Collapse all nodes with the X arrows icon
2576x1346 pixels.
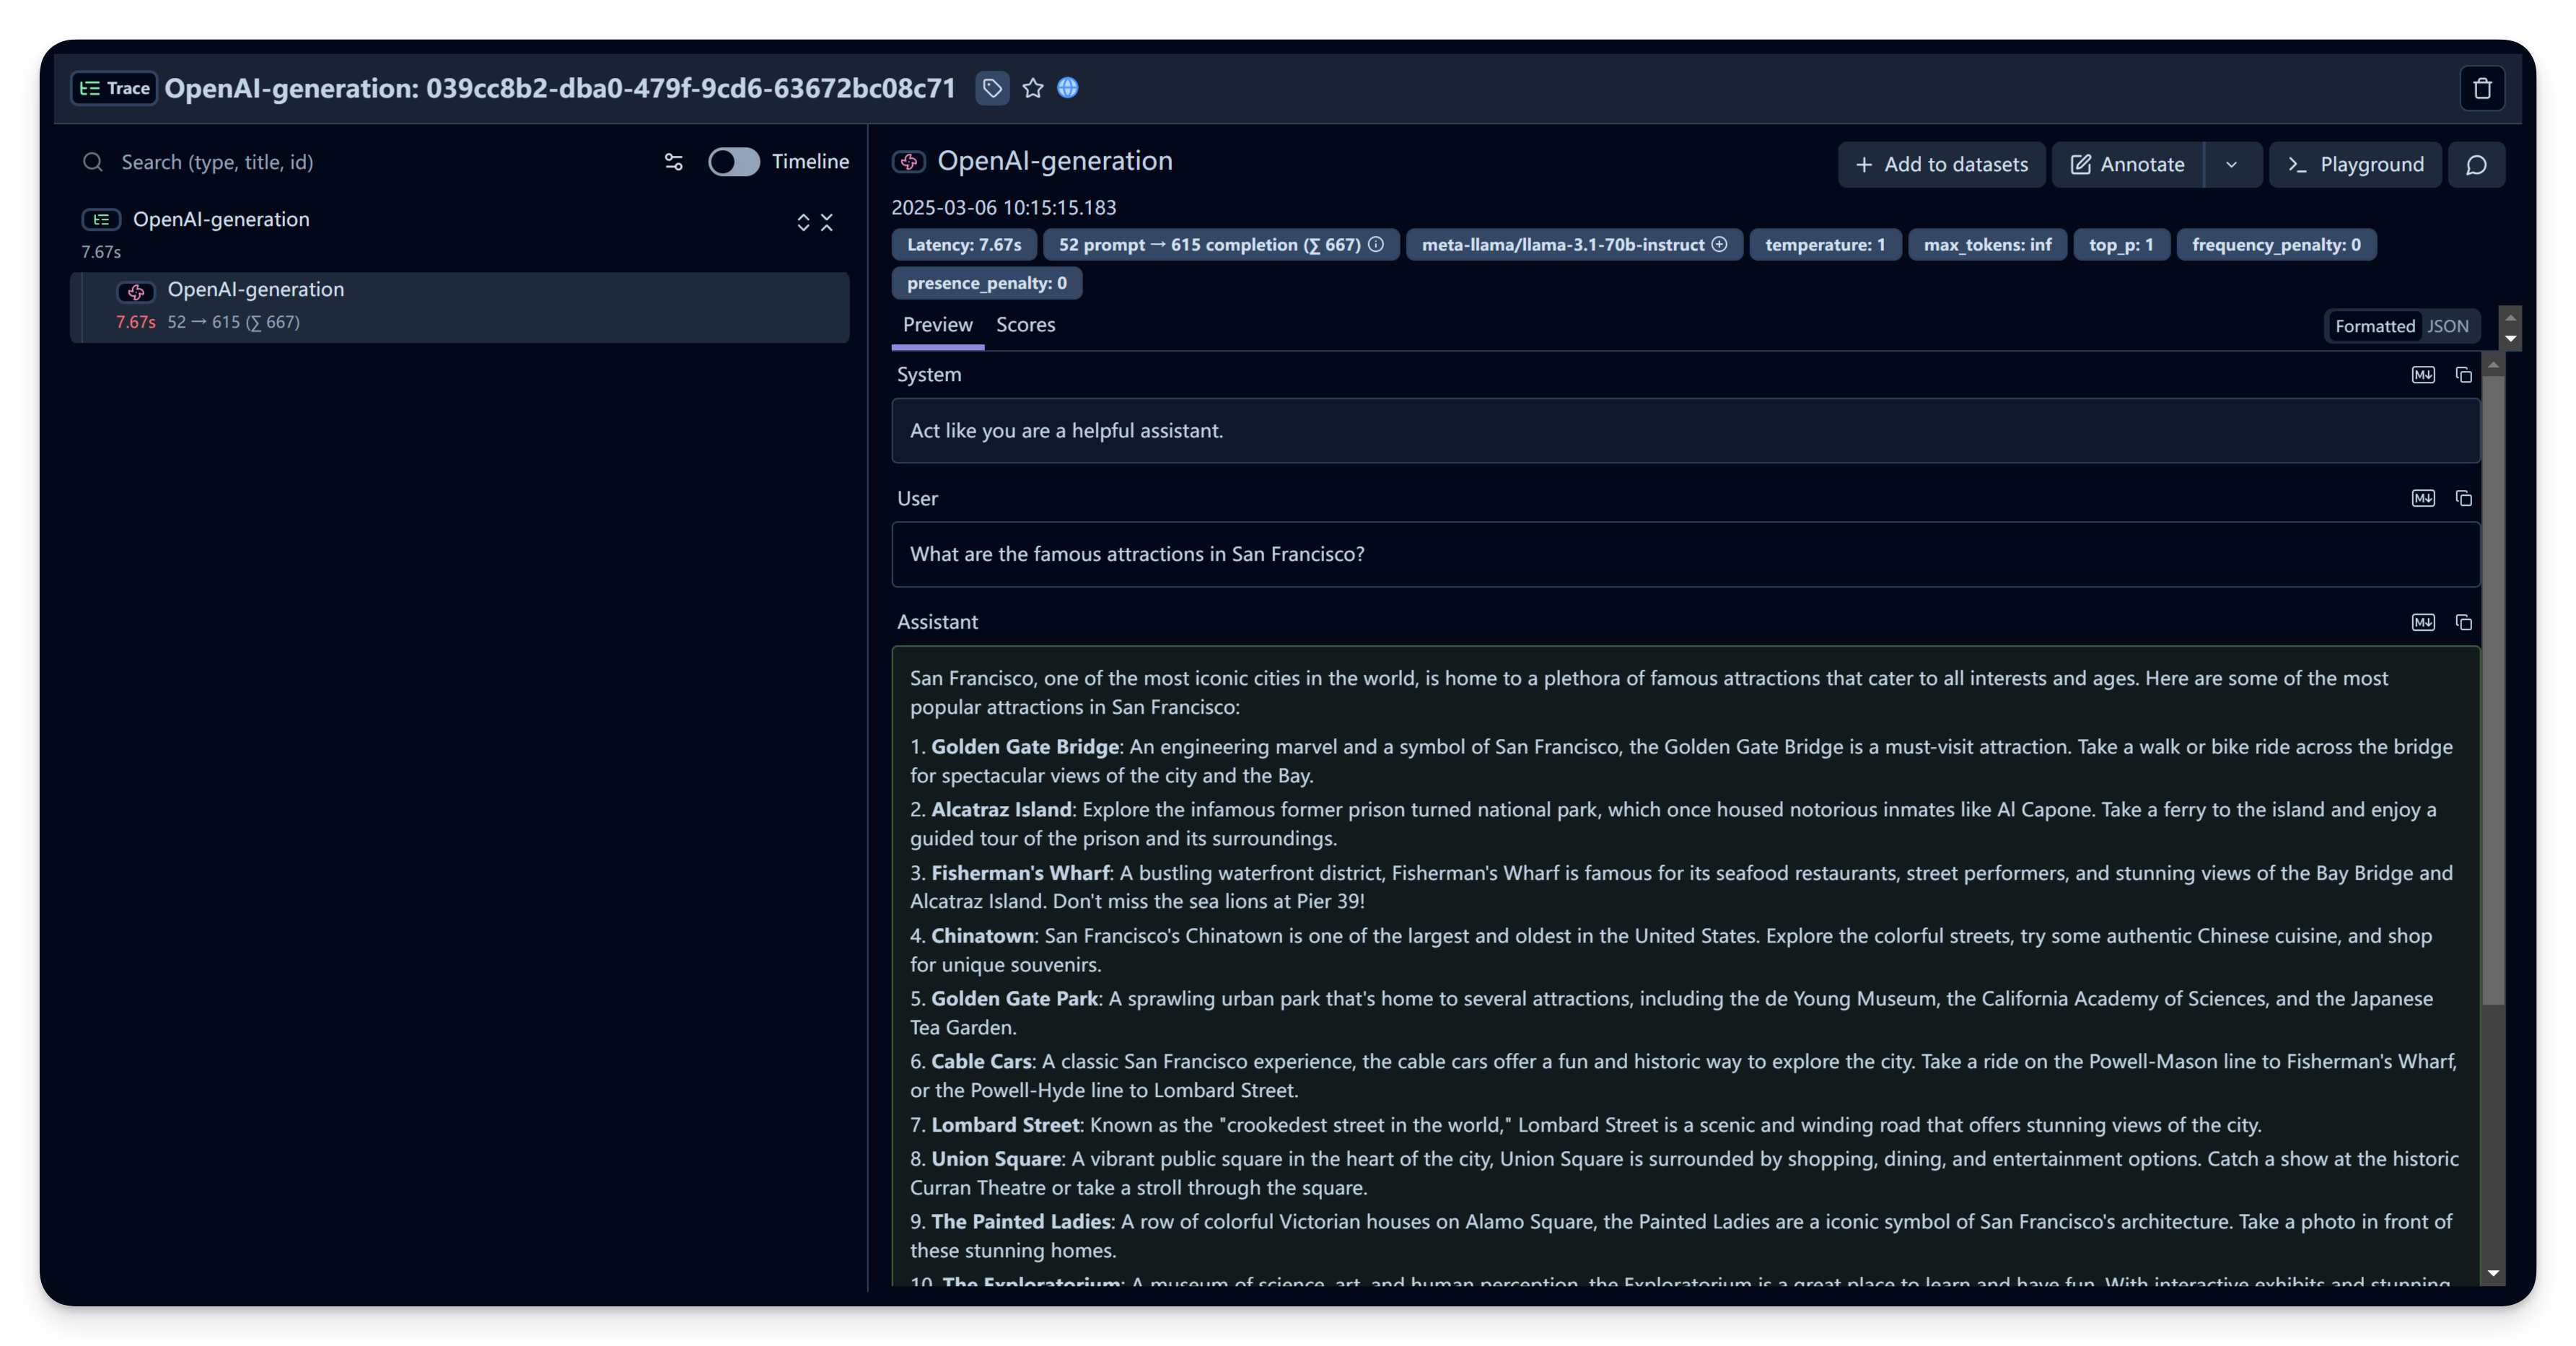pyautogui.click(x=826, y=222)
